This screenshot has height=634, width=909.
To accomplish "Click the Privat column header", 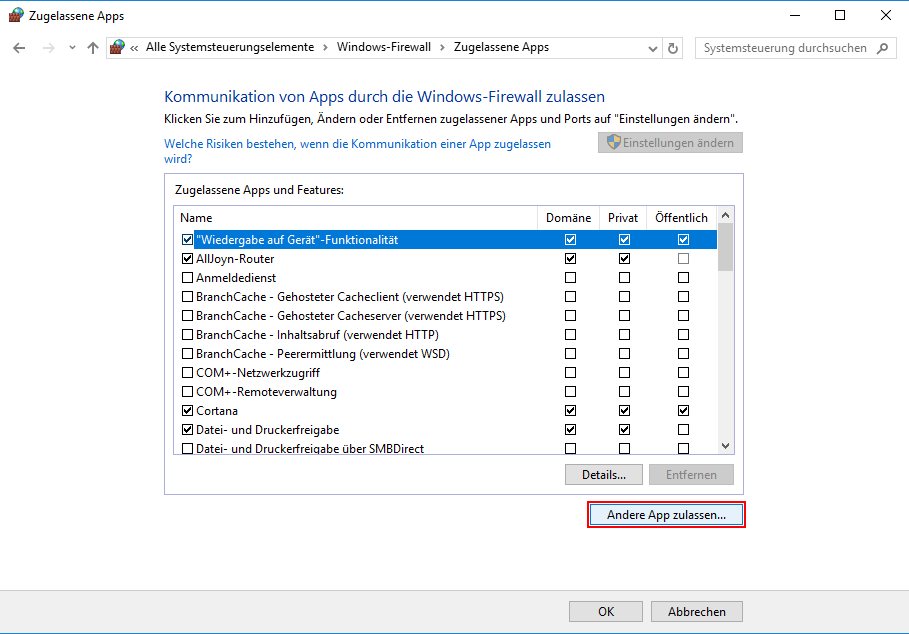I will (623, 218).
